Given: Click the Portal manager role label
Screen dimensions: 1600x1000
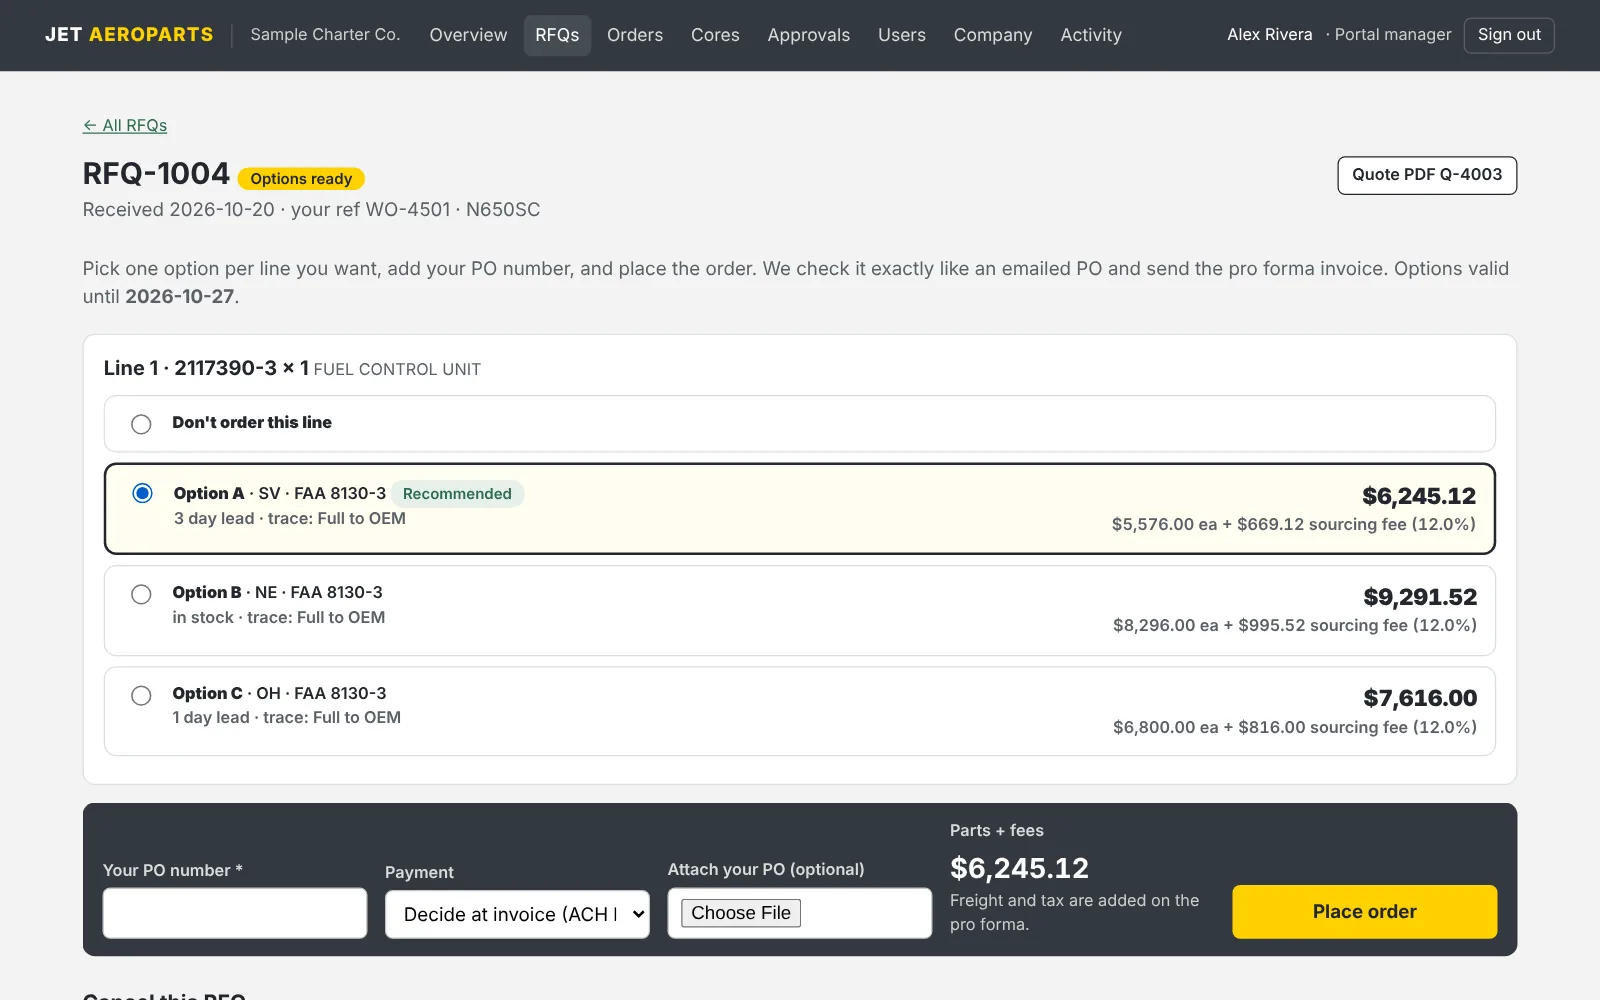Looking at the screenshot, I should 1393,35.
